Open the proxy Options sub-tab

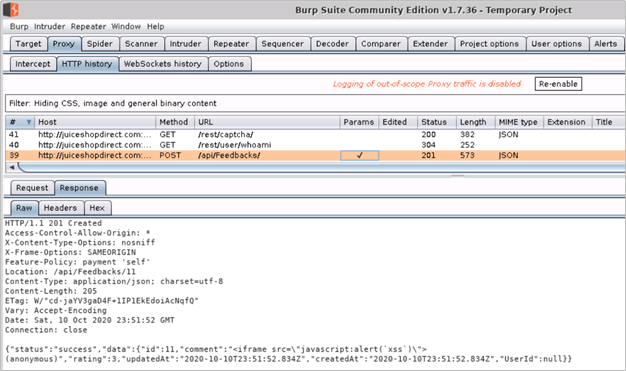tap(229, 64)
